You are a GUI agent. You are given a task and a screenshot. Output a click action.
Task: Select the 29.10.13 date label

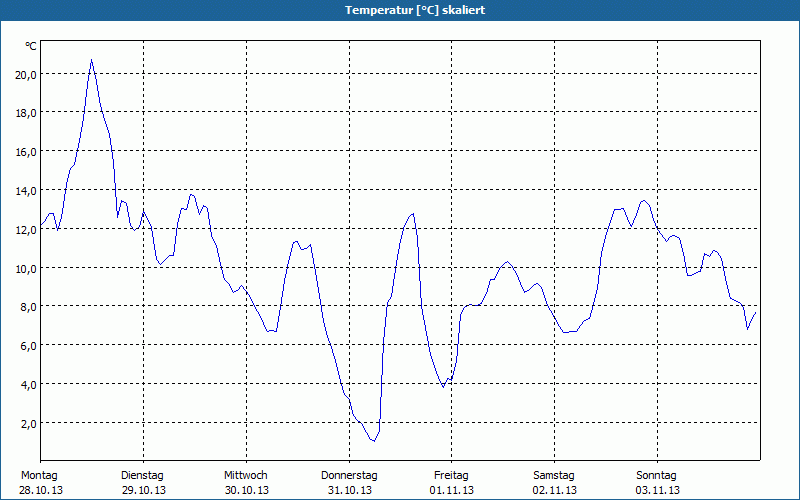pyautogui.click(x=144, y=491)
